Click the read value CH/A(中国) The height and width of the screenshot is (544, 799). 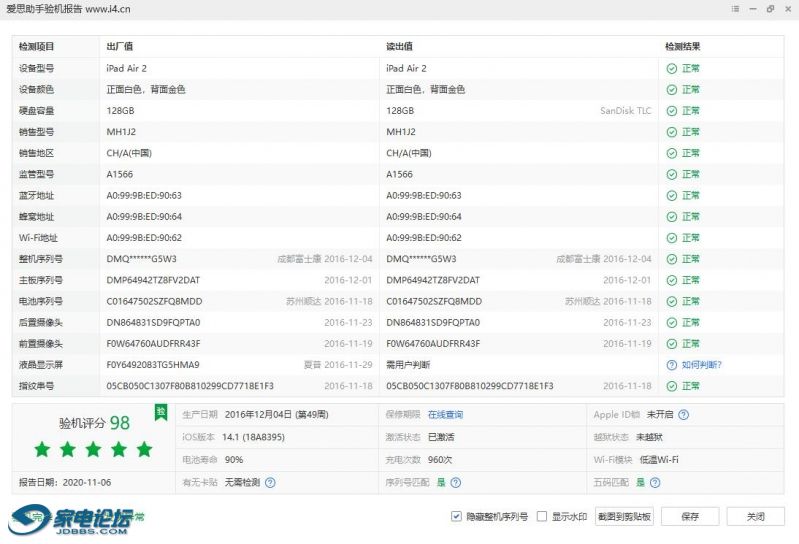(x=409, y=153)
